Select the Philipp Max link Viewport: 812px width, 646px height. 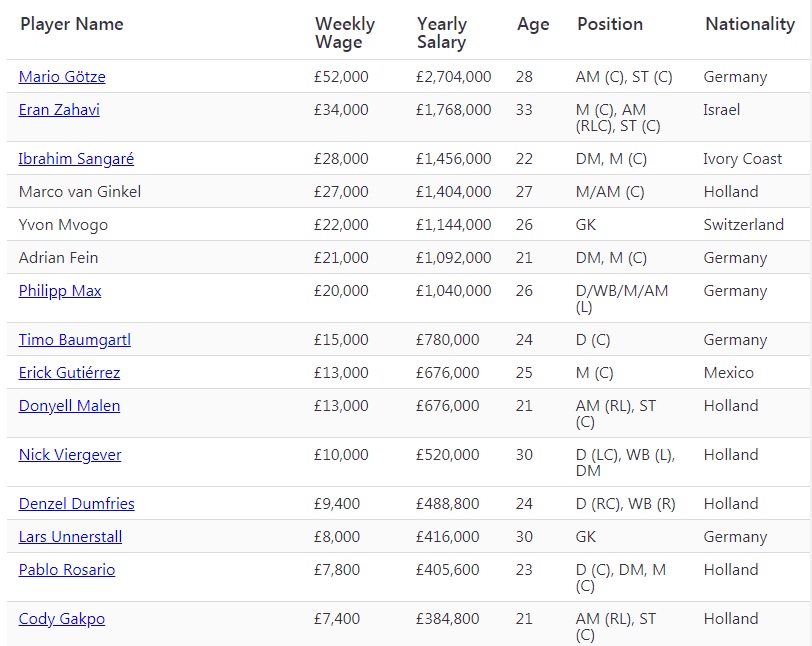pyautogui.click(x=60, y=291)
